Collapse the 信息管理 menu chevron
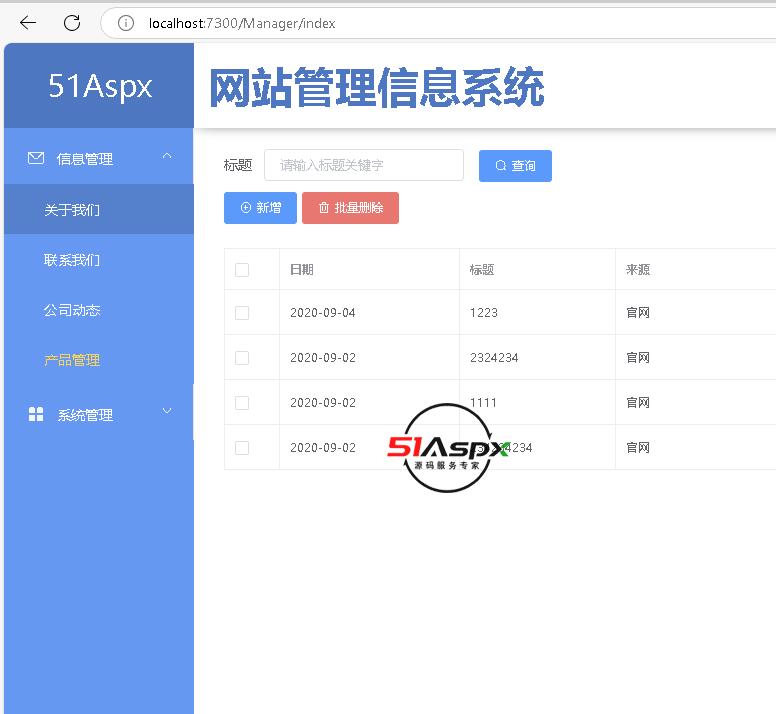This screenshot has width=776, height=714. pyautogui.click(x=167, y=157)
